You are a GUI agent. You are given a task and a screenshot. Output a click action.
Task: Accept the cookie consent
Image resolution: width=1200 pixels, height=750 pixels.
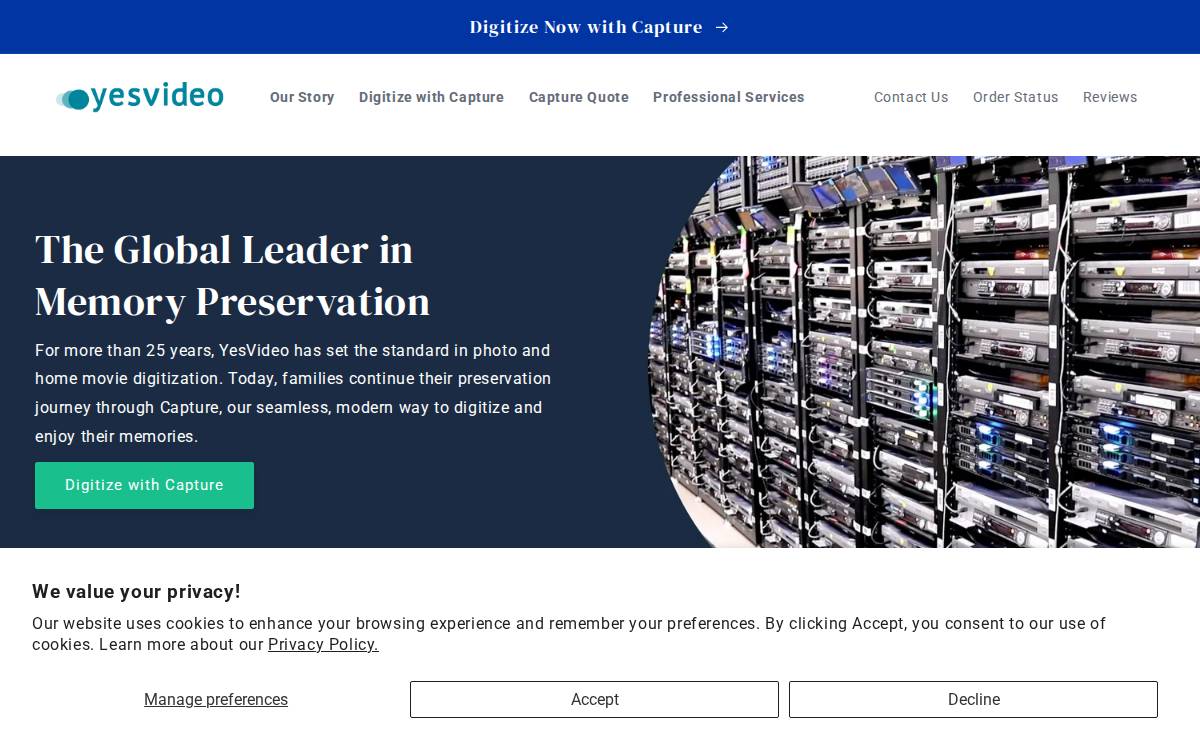coord(594,700)
